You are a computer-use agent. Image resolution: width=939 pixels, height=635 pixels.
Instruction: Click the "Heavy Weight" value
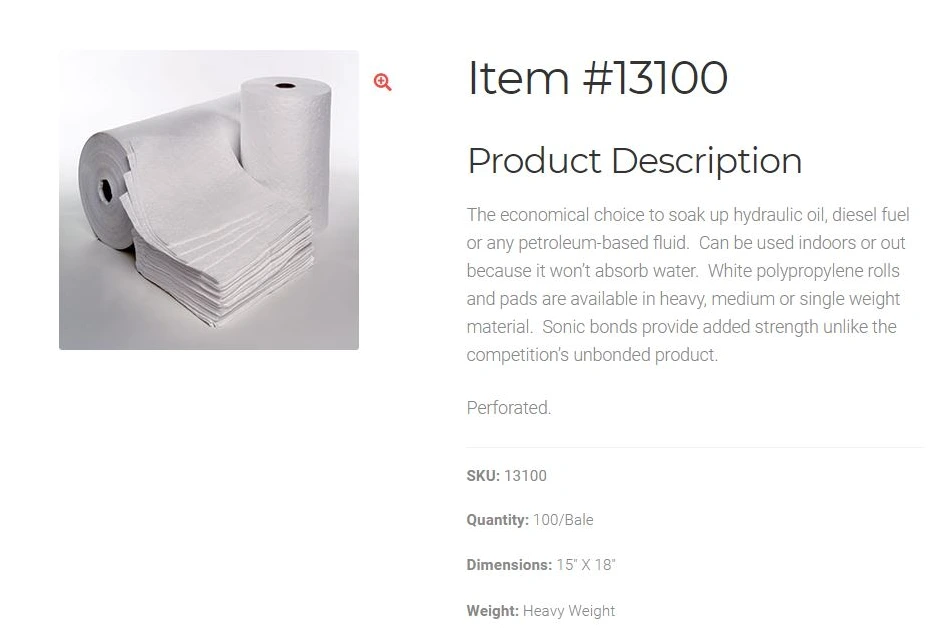pos(569,611)
